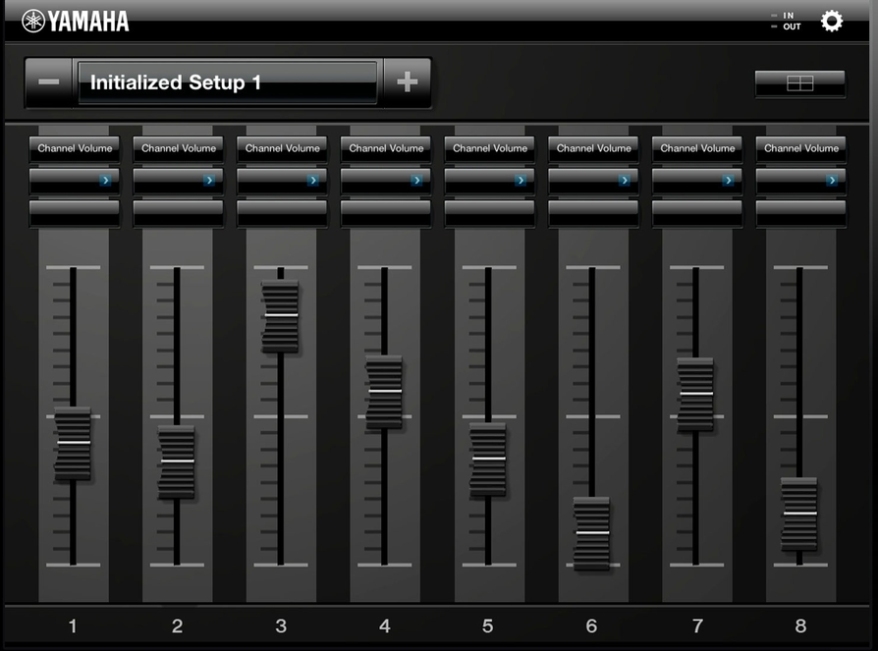Click the blank third-row button of channel 8
Screen dimensions: 878x651
[801, 213]
